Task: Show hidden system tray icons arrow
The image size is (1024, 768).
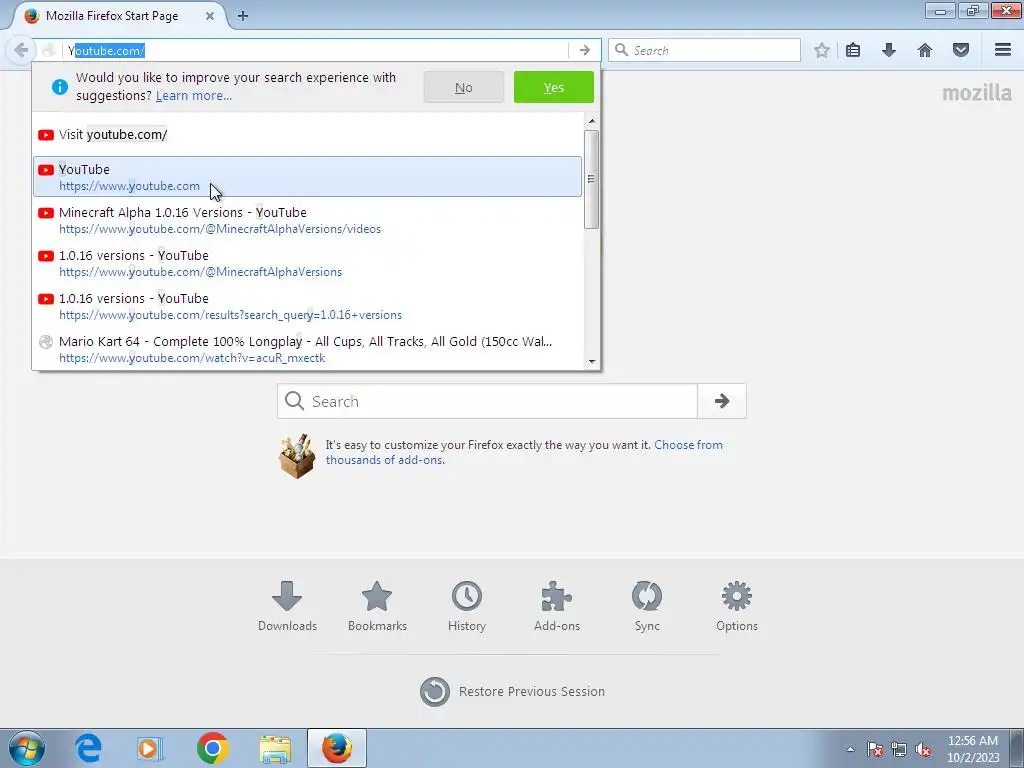Action: (850, 749)
